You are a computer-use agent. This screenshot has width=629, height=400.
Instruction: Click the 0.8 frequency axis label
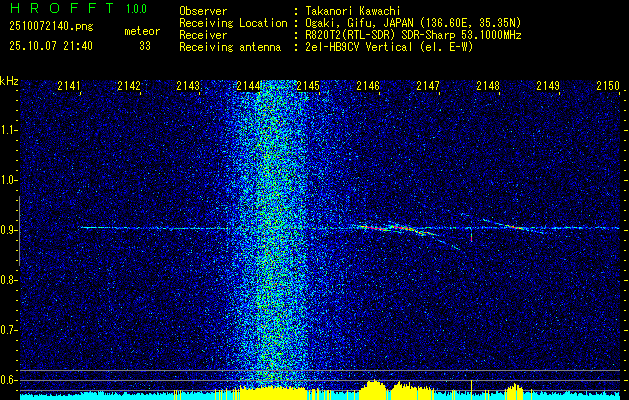[x=8, y=280]
